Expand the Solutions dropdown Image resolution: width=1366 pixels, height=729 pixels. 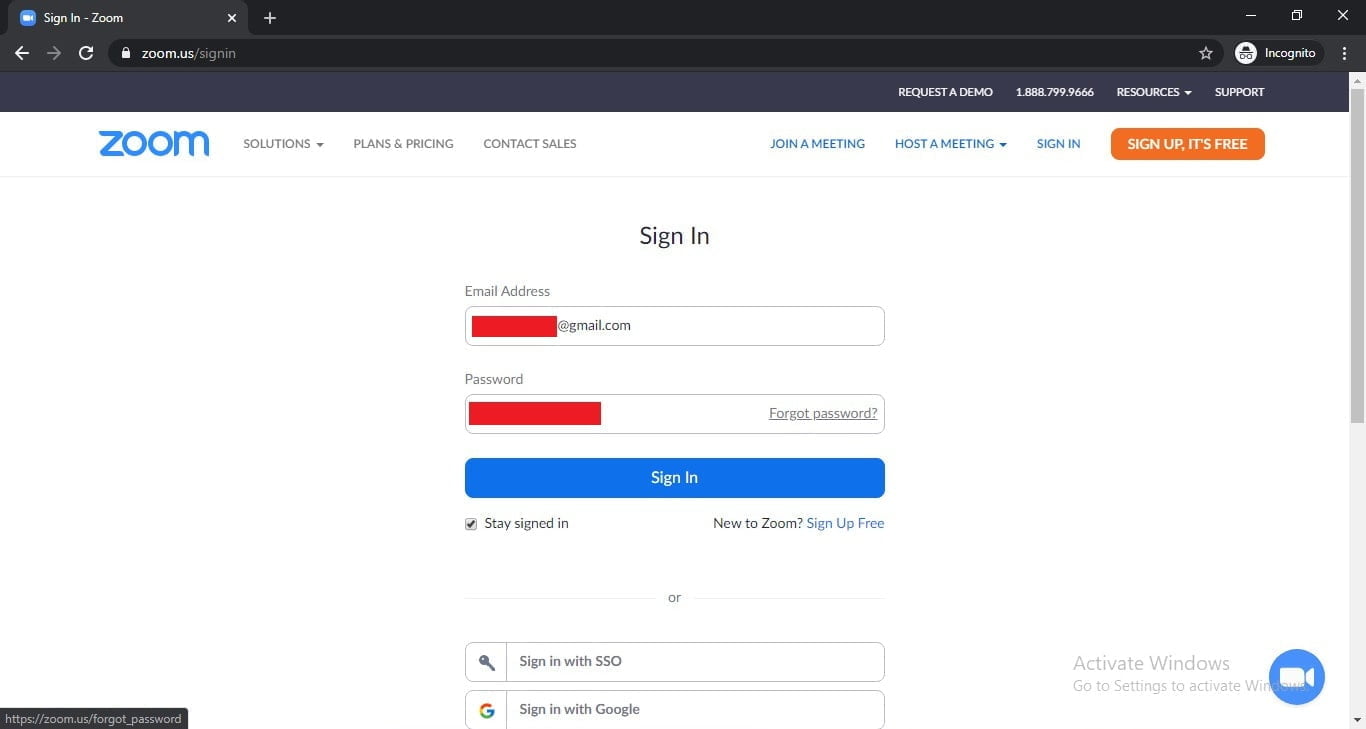[284, 144]
